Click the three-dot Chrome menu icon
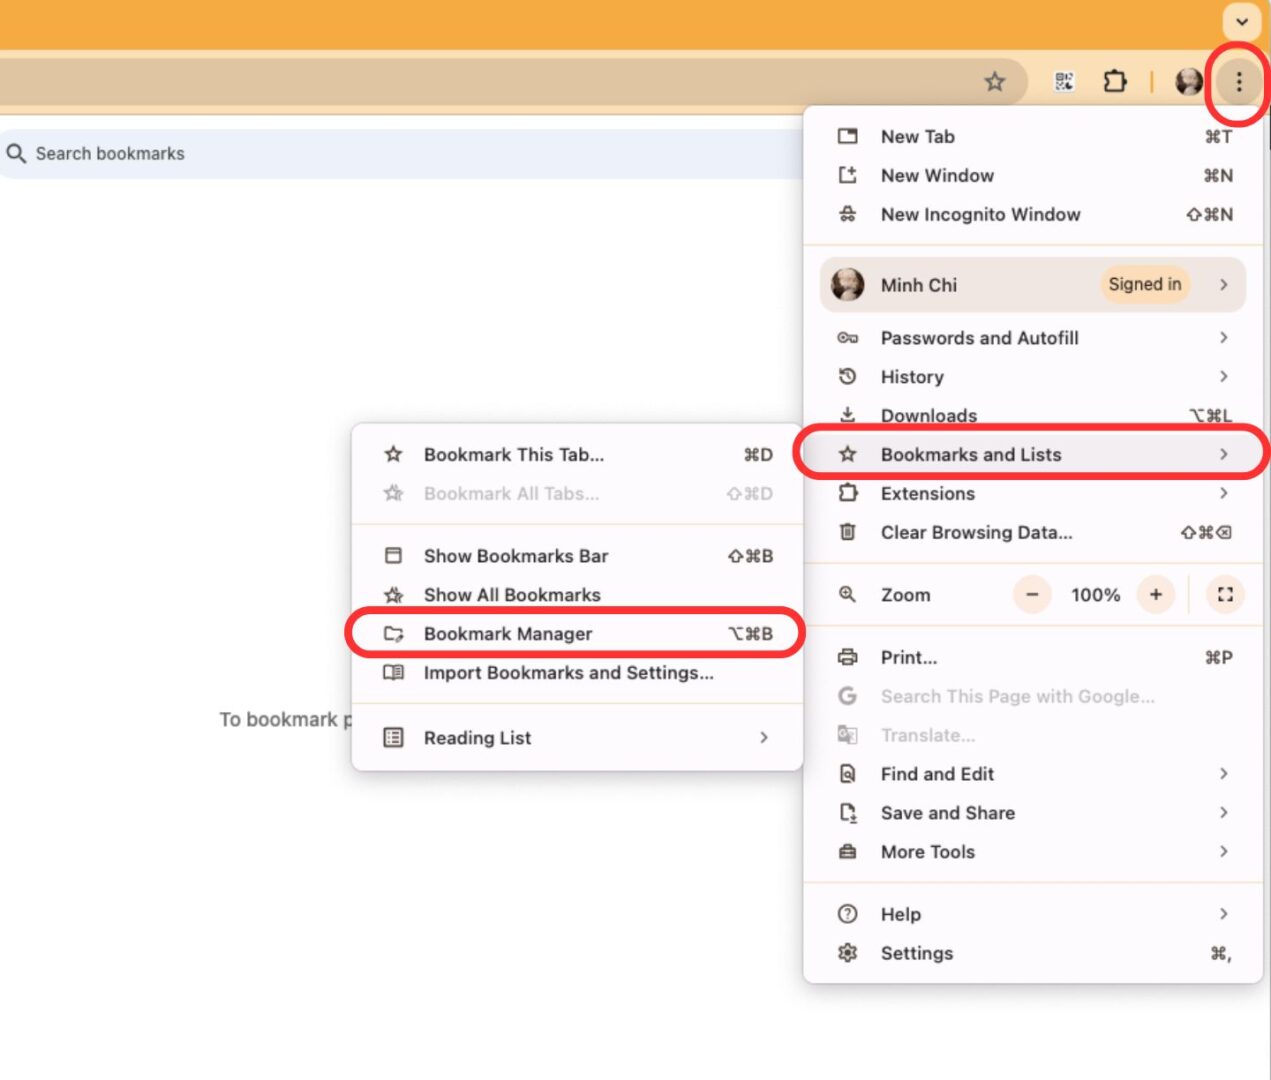The height and width of the screenshot is (1080, 1271). [x=1238, y=81]
